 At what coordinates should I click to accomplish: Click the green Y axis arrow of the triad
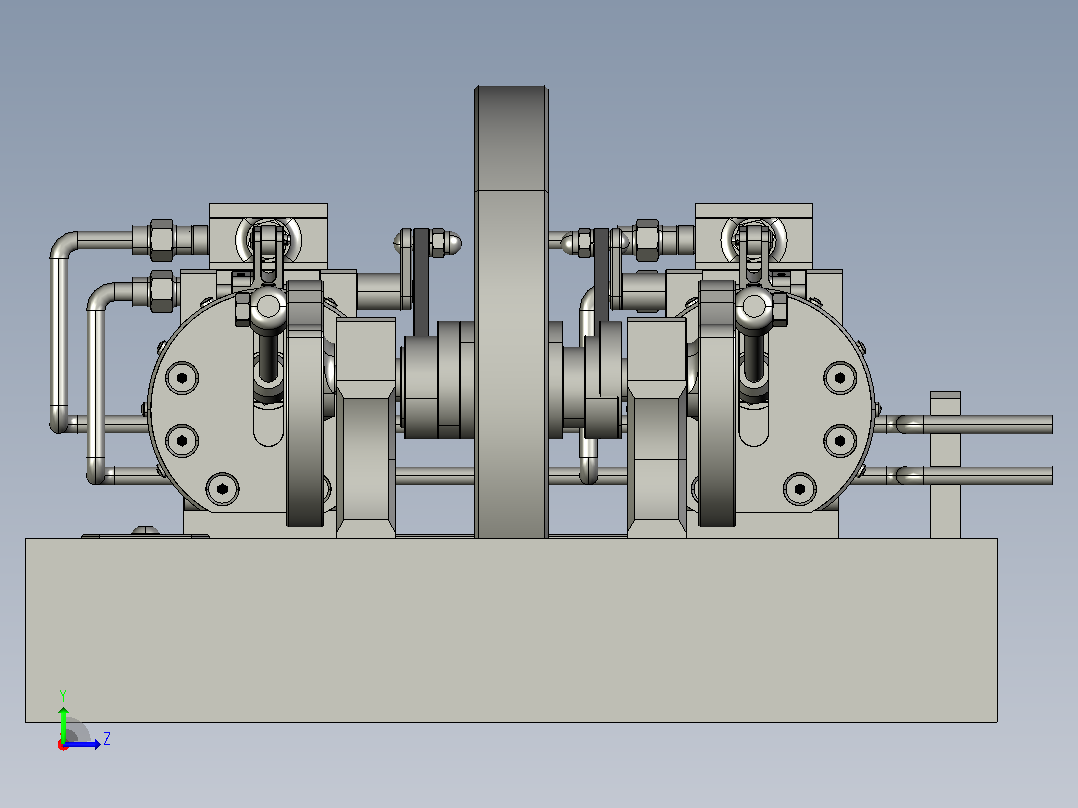coord(63,723)
